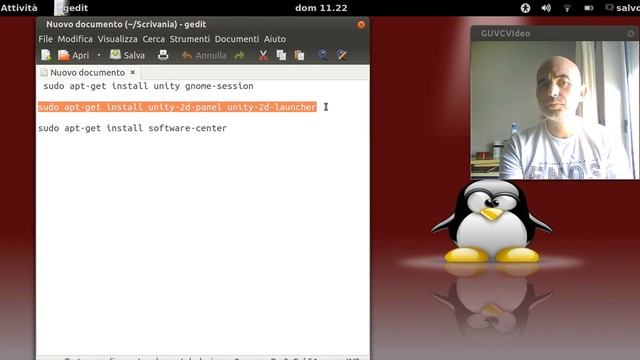Screen dimensions: 640x360
Task: Close the GUVCVideo window
Action: (x=631, y=34)
